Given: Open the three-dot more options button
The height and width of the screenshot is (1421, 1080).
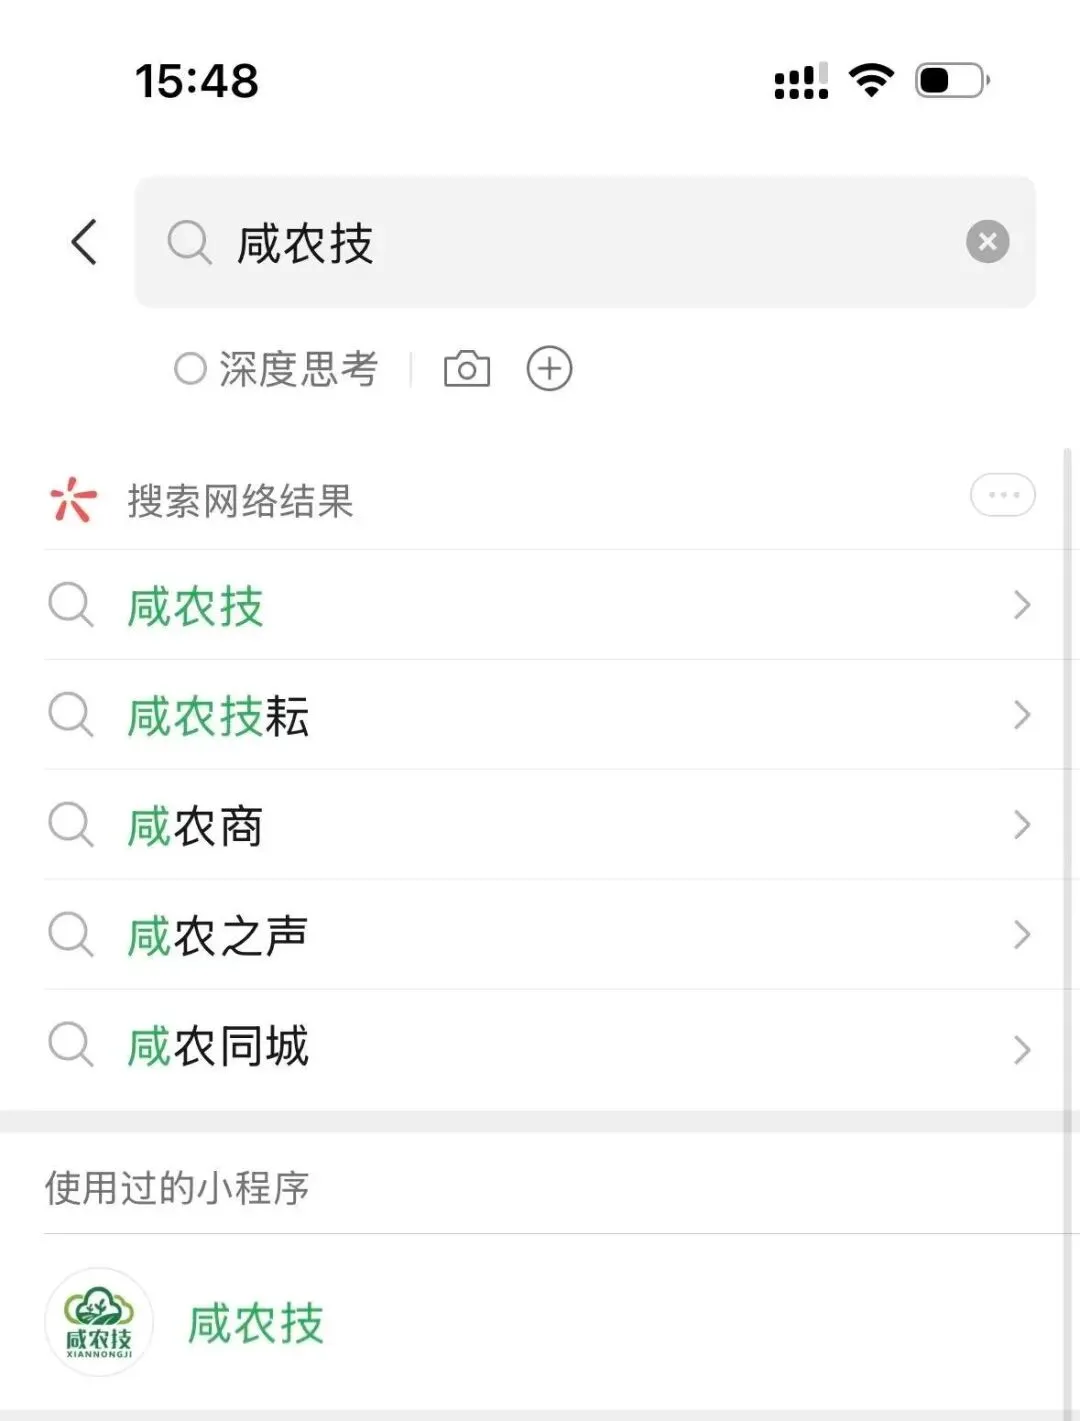Looking at the screenshot, I should coord(1002,495).
